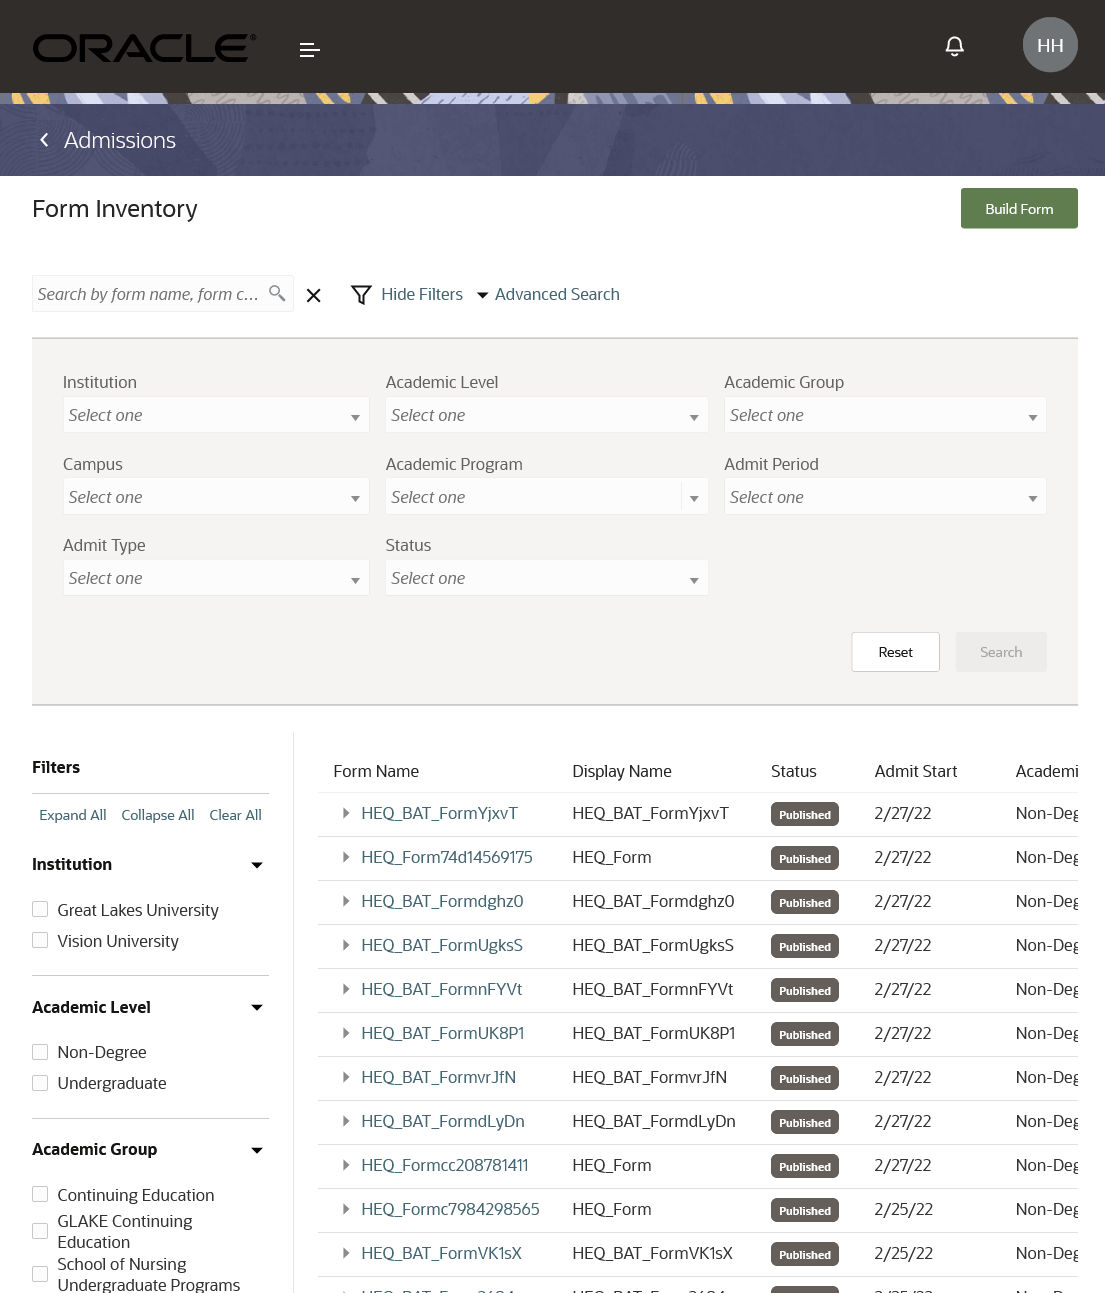Image resolution: width=1105 pixels, height=1293 pixels.
Task: Click the Build Form button
Action: [1018, 208]
